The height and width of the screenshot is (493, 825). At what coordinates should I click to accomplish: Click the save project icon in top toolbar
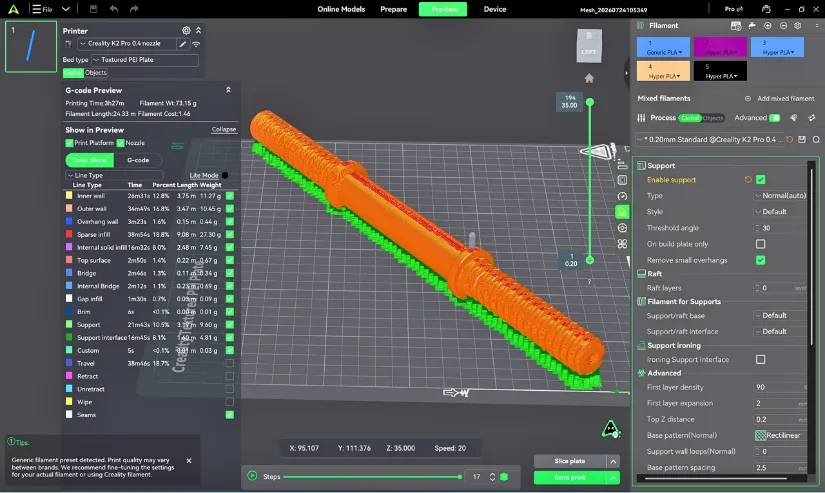pyautogui.click(x=93, y=9)
